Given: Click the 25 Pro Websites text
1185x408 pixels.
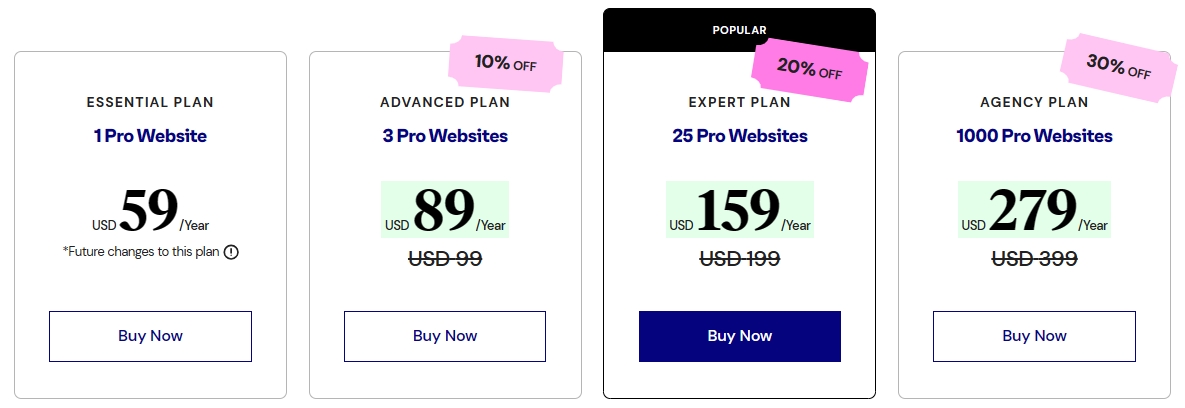Looking at the screenshot, I should pyautogui.click(x=740, y=136).
